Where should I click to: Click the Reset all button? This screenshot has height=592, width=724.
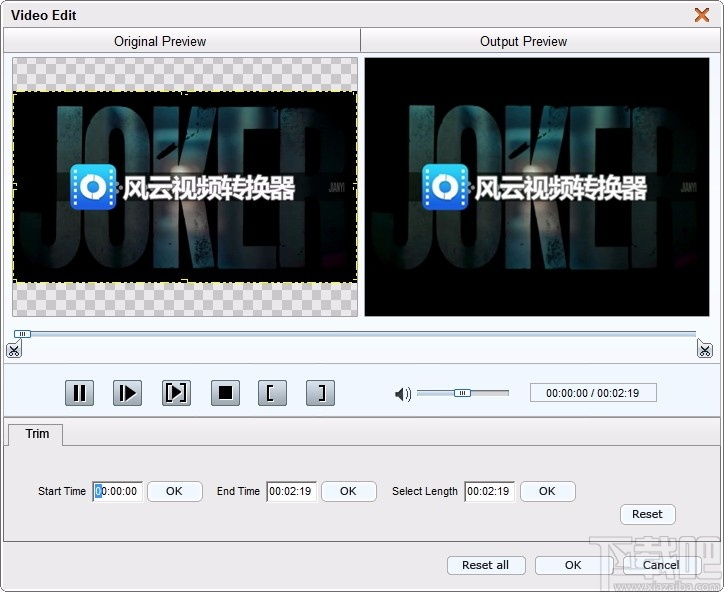(486, 565)
